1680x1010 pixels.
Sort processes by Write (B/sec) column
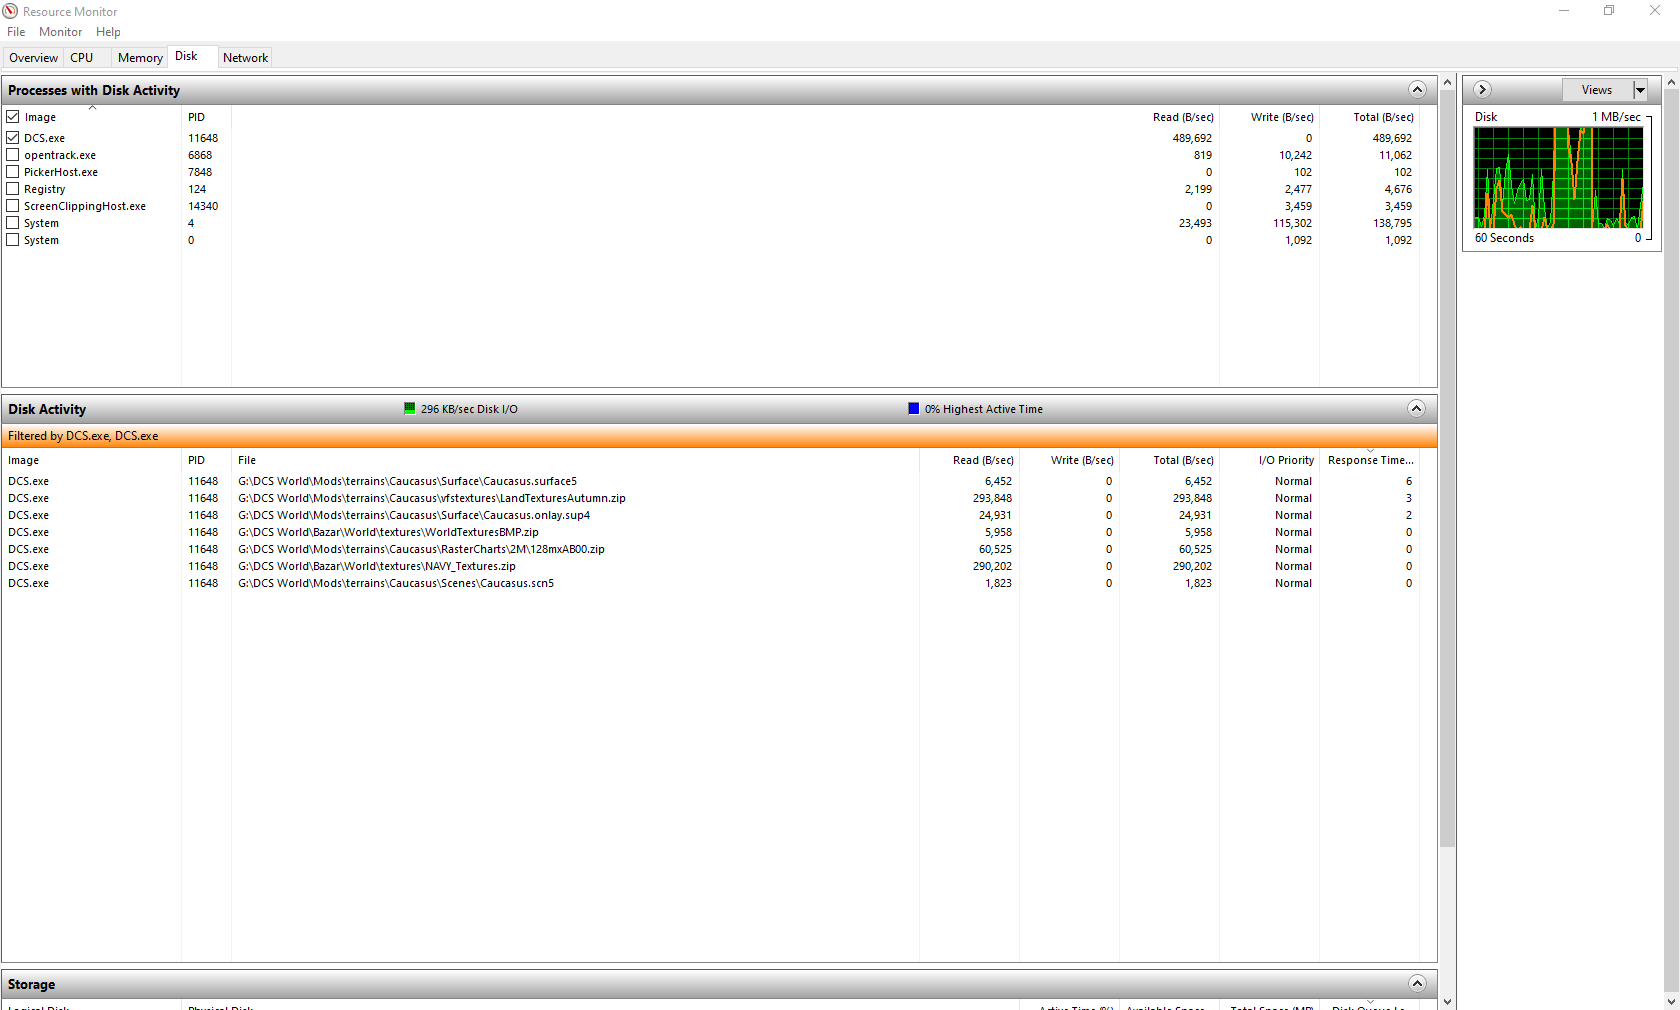1282,117
